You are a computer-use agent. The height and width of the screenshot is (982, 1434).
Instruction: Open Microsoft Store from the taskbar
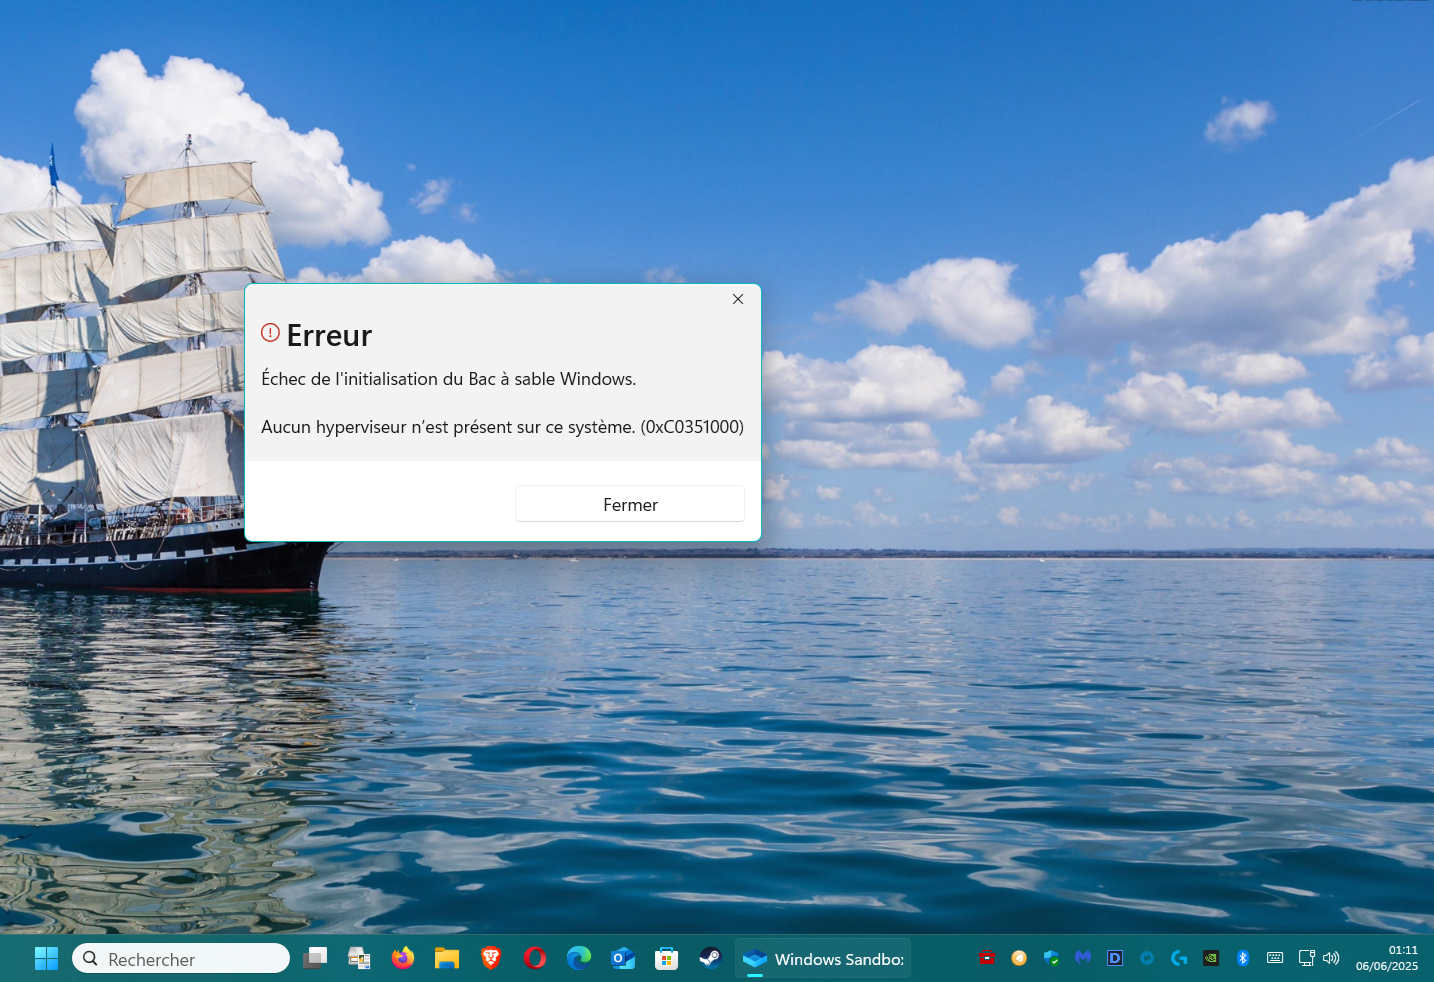pyautogui.click(x=667, y=958)
